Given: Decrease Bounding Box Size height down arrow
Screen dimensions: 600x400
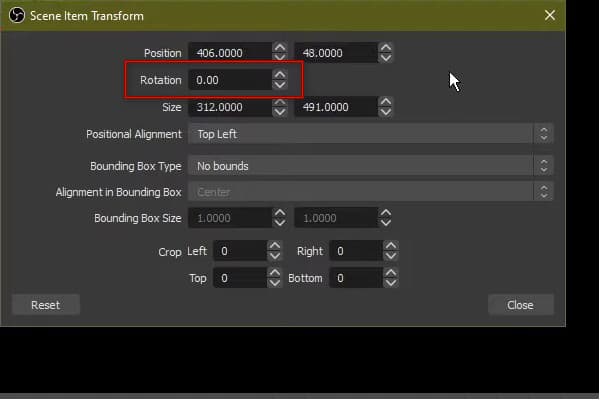Looking at the screenshot, I should click(386, 223).
